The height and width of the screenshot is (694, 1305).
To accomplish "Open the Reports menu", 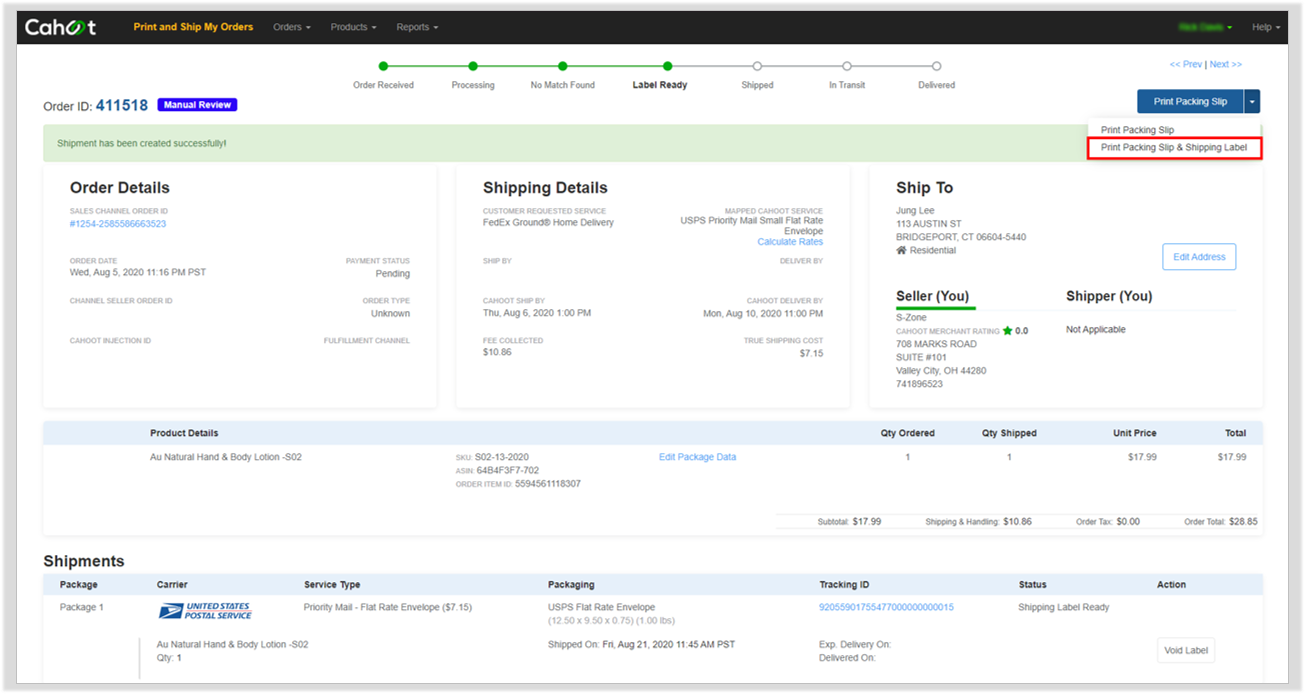I will pos(417,27).
